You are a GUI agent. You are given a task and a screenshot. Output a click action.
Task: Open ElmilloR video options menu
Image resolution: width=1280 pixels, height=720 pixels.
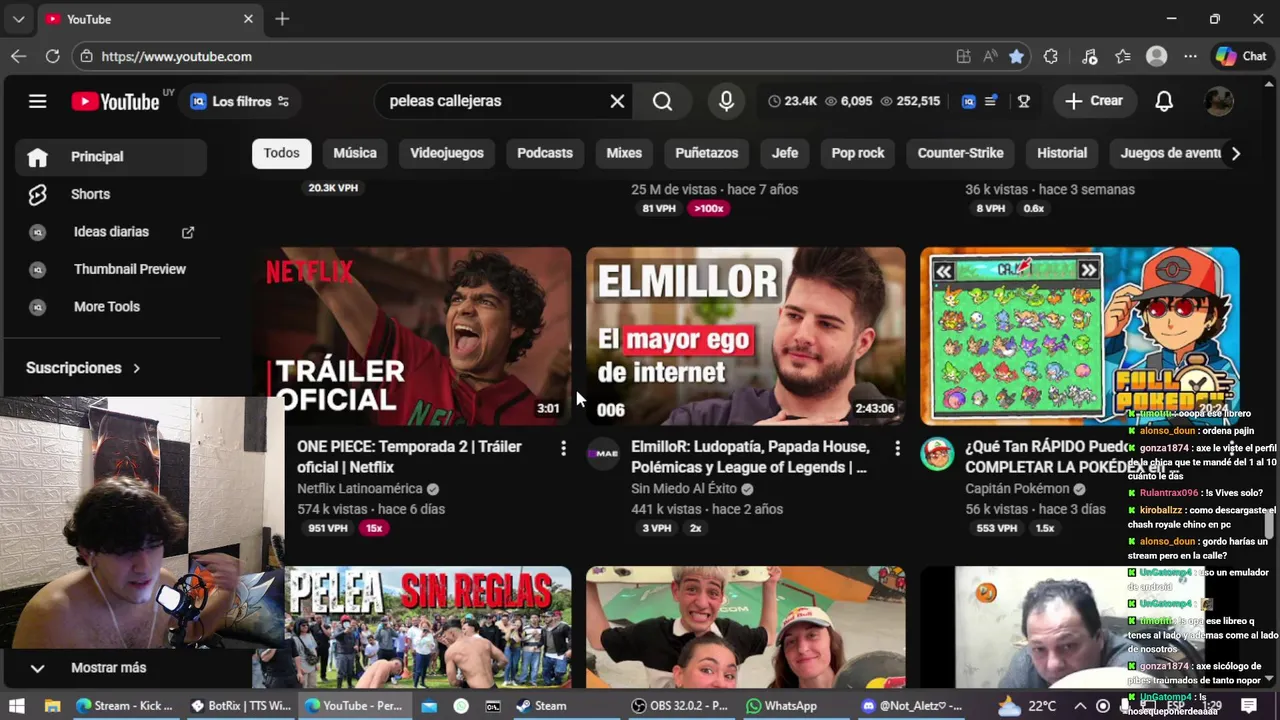[x=897, y=448]
